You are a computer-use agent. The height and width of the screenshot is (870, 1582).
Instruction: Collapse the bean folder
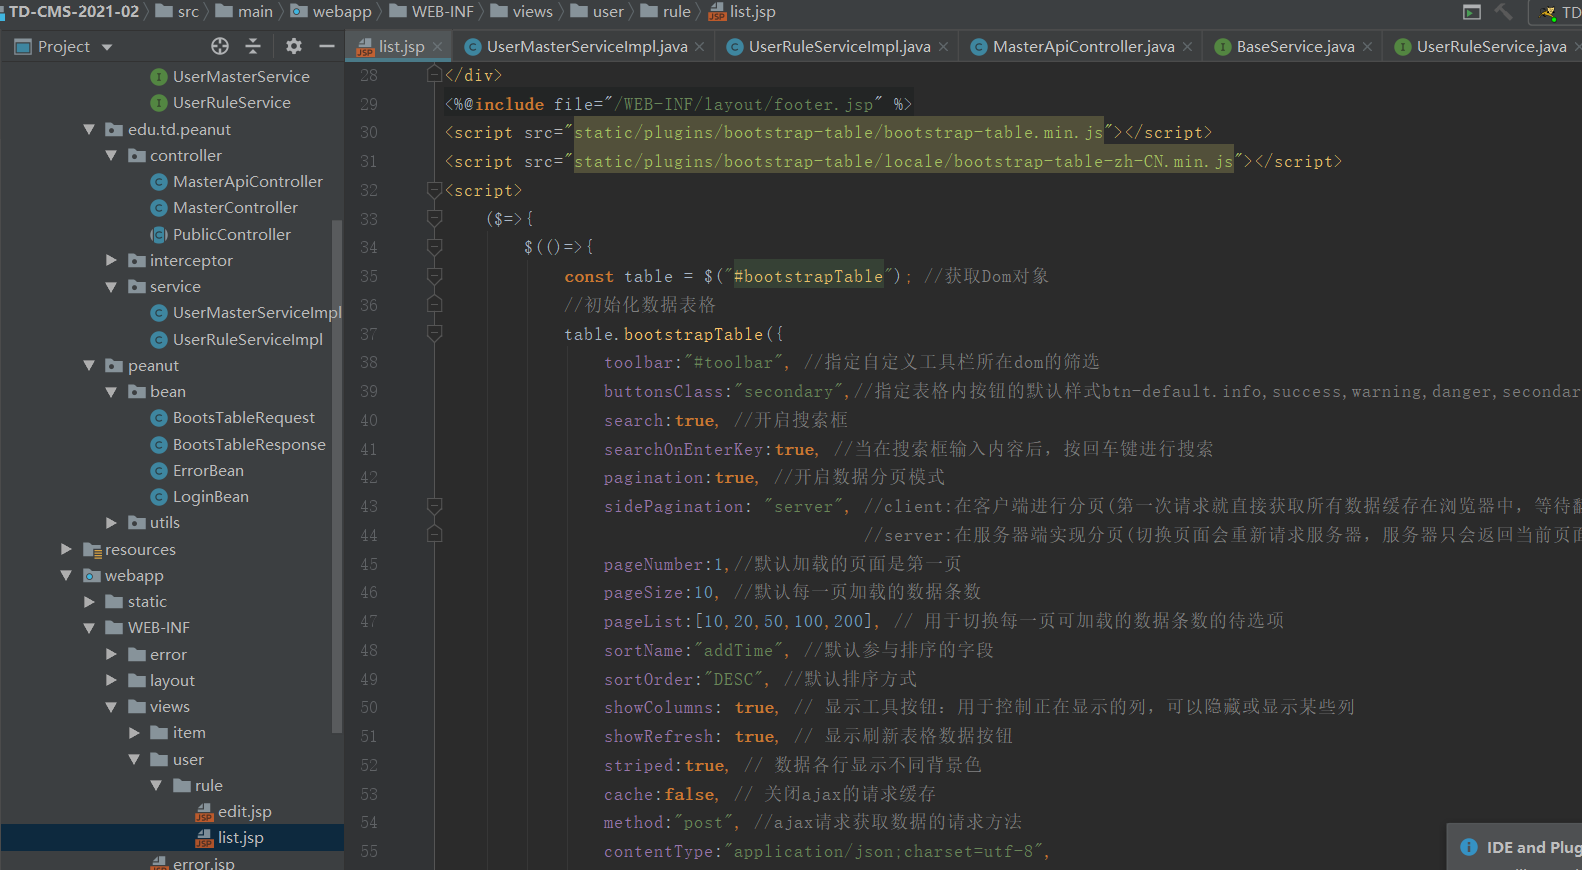coord(111,391)
